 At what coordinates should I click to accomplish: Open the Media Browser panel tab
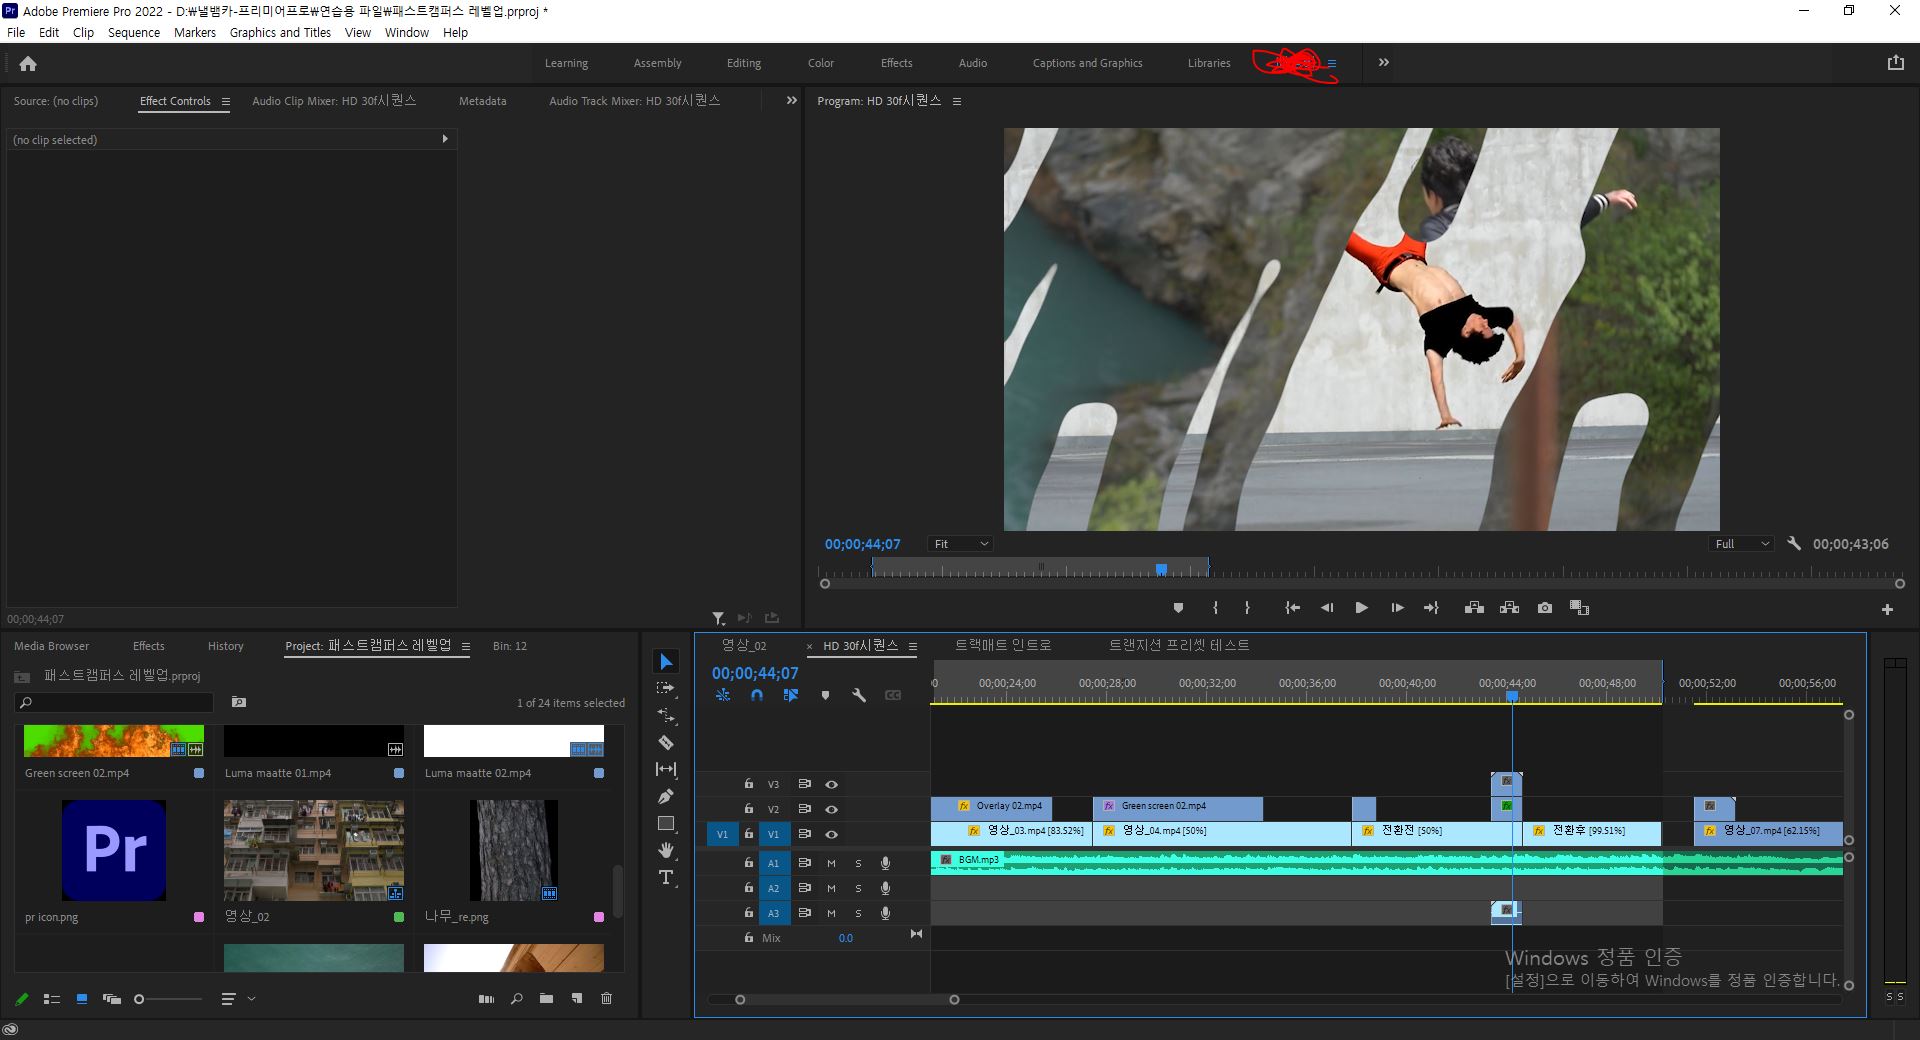click(52, 646)
